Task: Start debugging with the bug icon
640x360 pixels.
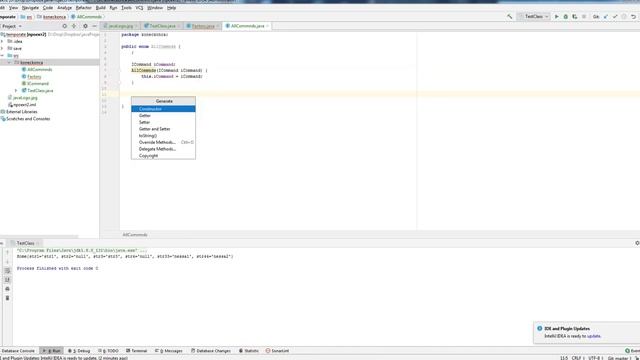Action: (566, 17)
